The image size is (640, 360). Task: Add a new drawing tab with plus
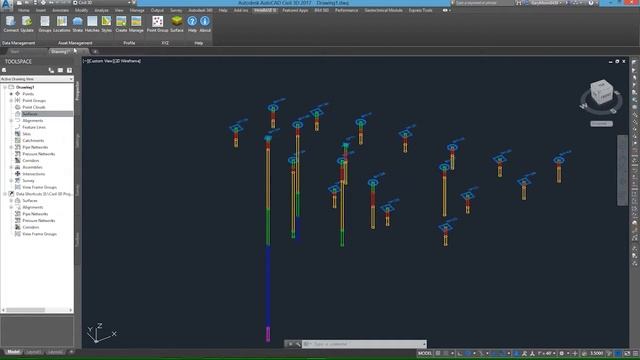coord(95,51)
